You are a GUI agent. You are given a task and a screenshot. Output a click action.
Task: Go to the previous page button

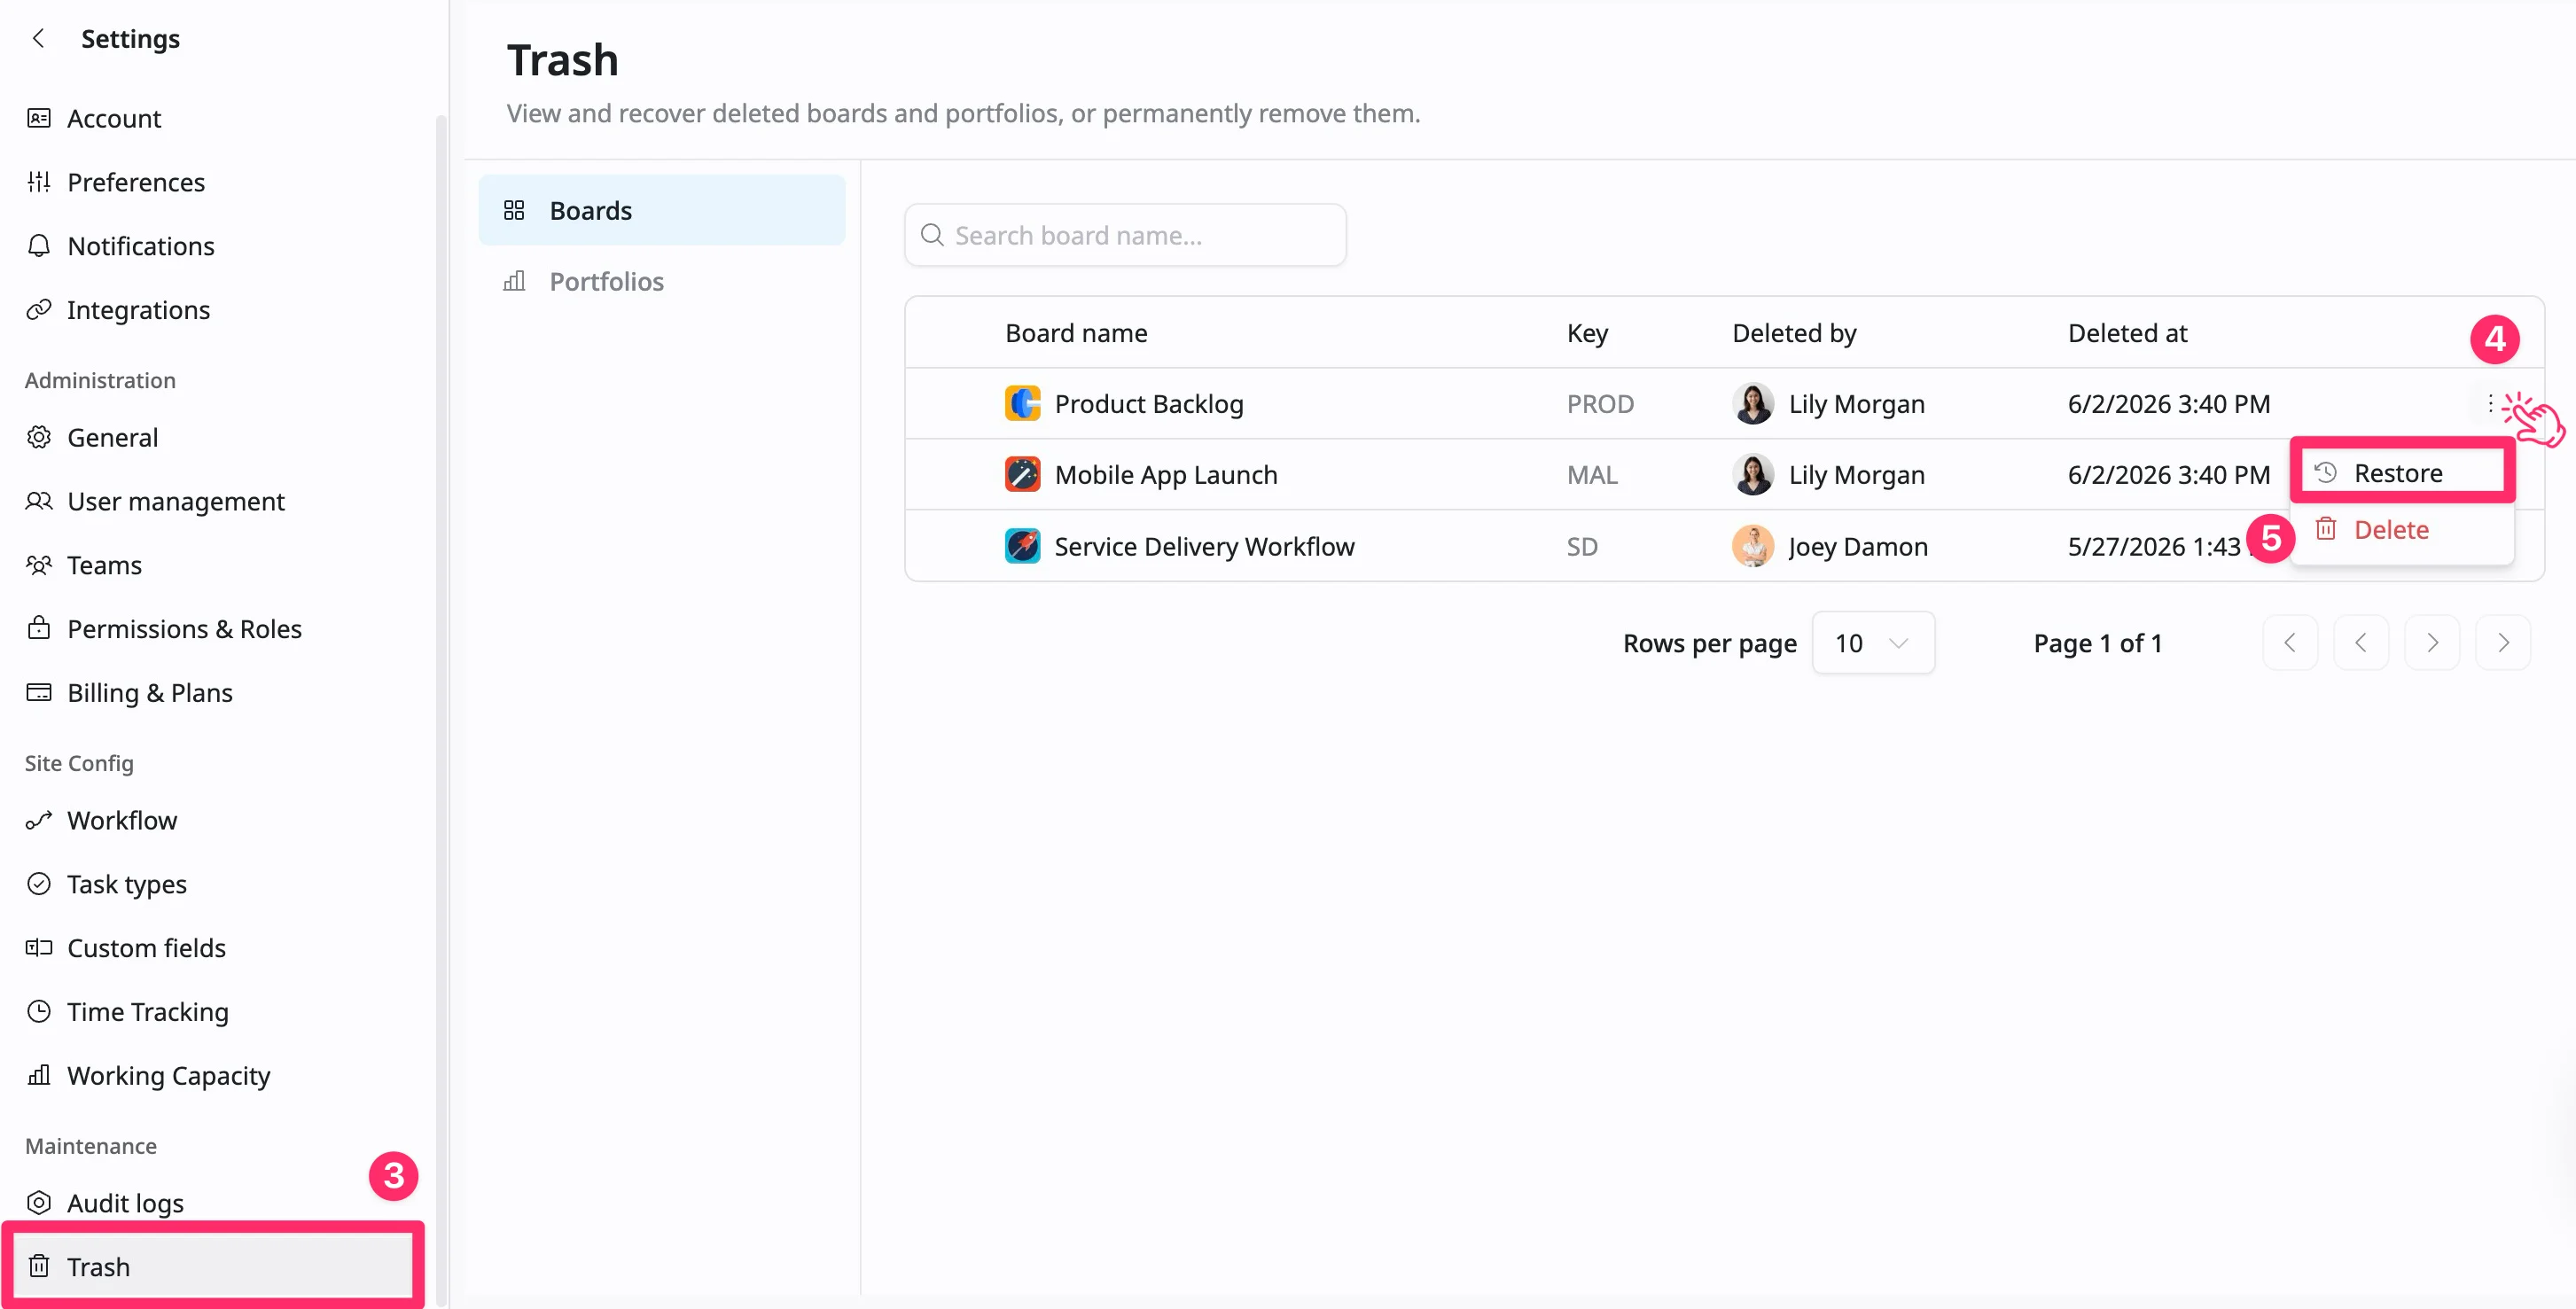[2361, 643]
